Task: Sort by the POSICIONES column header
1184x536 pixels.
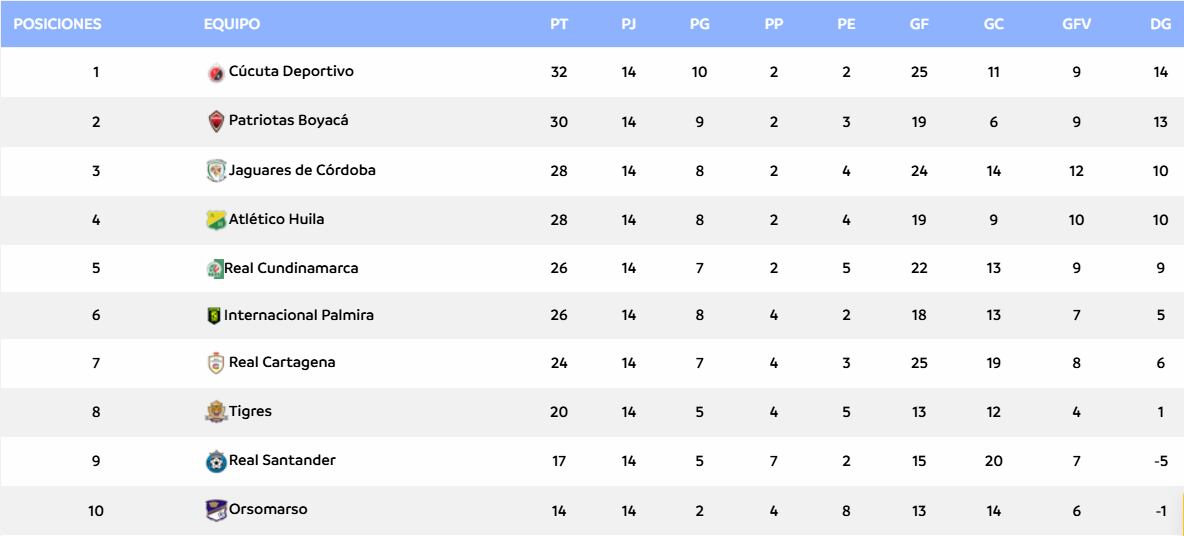Action: [59, 24]
